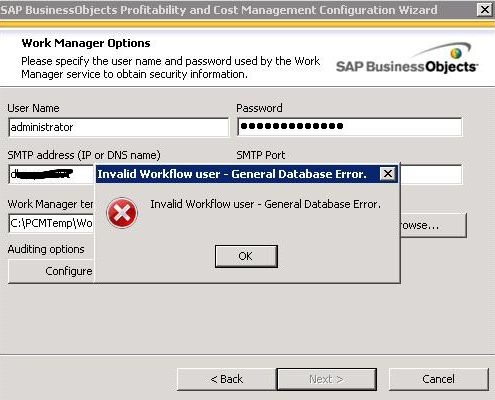Viewport: 495px width, 400px height.
Task: Cancel the configuration wizard
Action: (438, 379)
